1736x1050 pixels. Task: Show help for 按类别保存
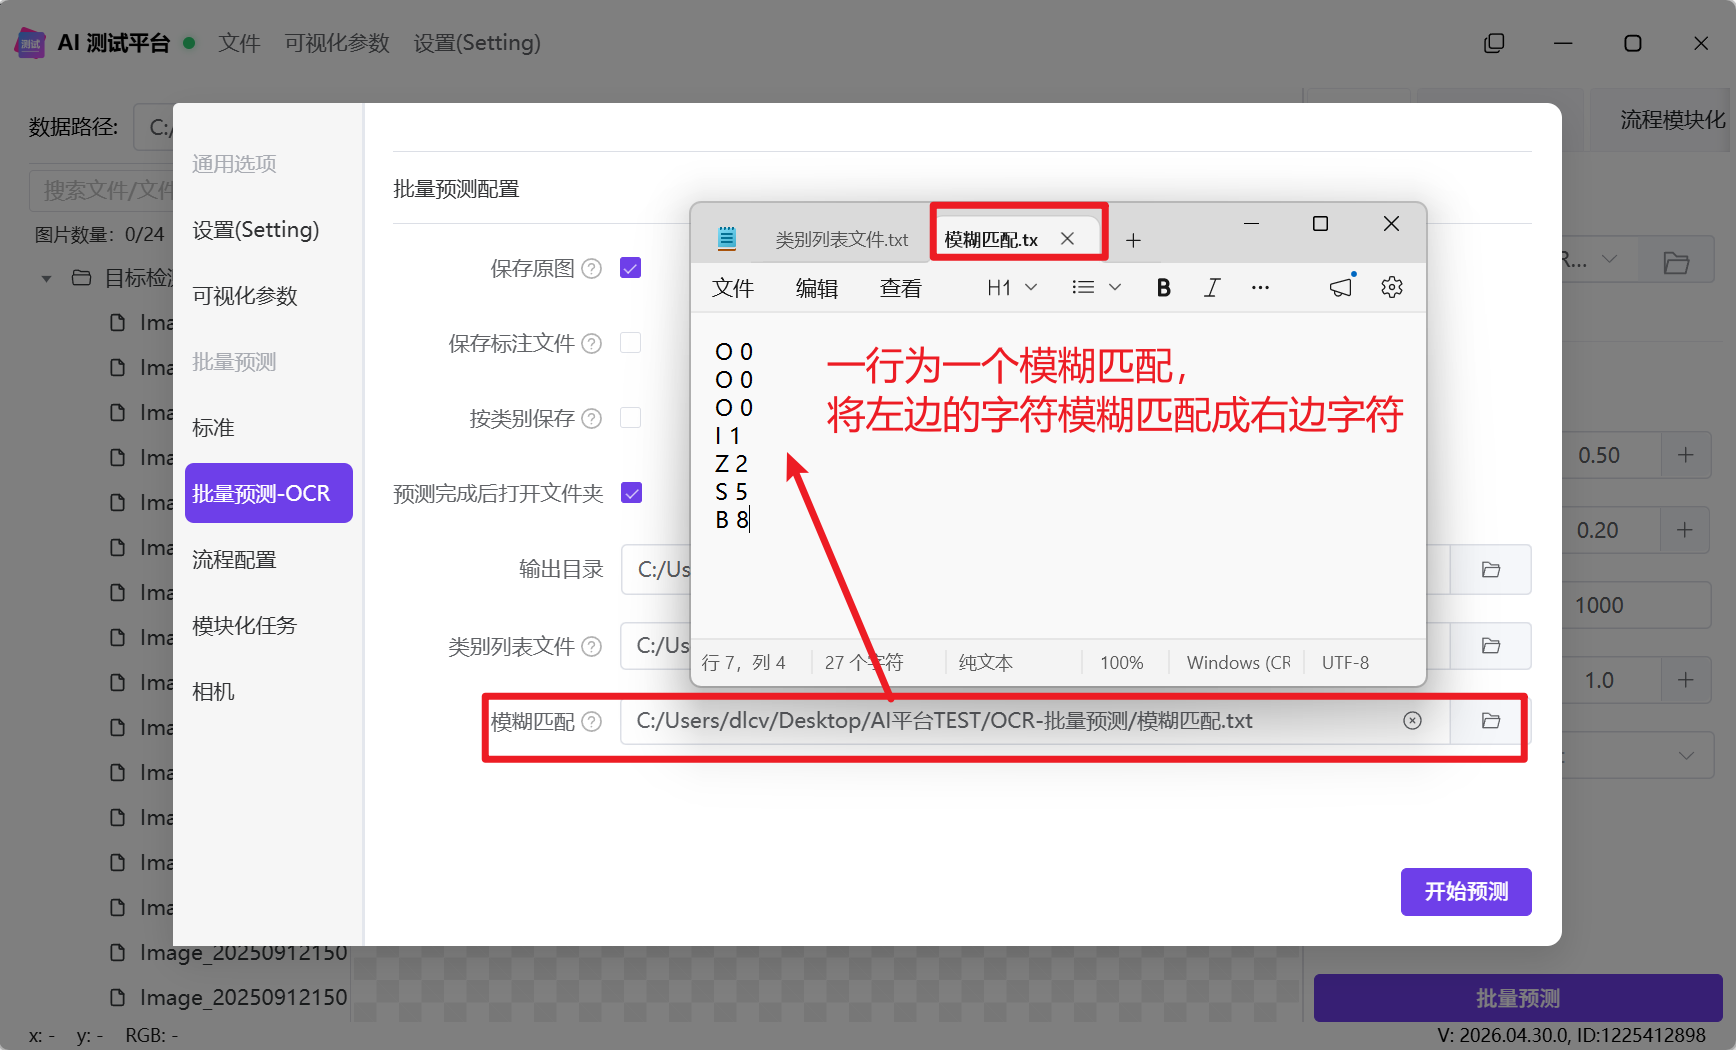[592, 418]
